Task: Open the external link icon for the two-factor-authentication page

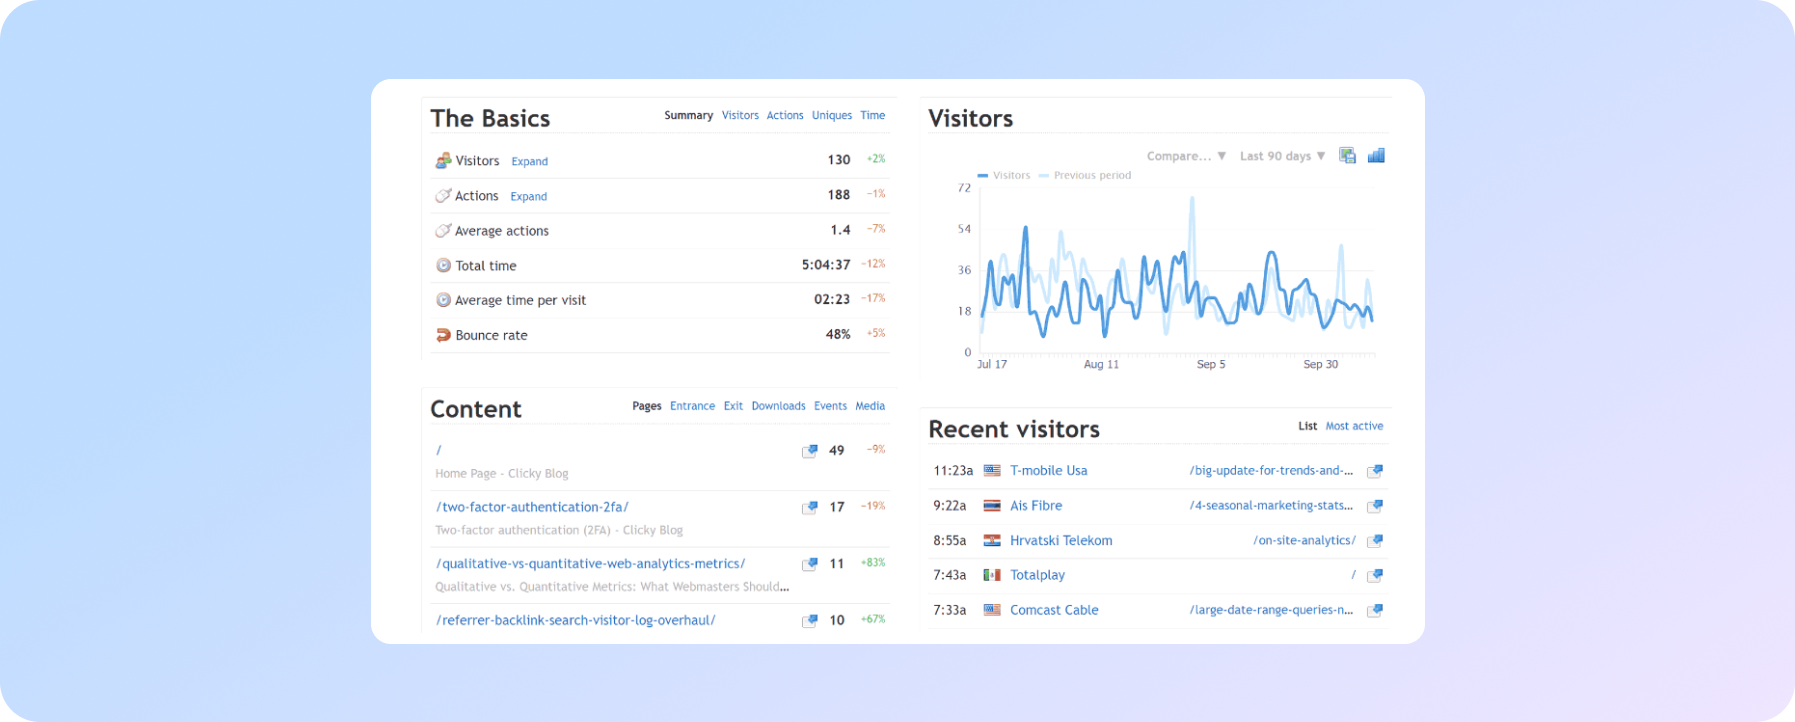Action: [x=810, y=508]
